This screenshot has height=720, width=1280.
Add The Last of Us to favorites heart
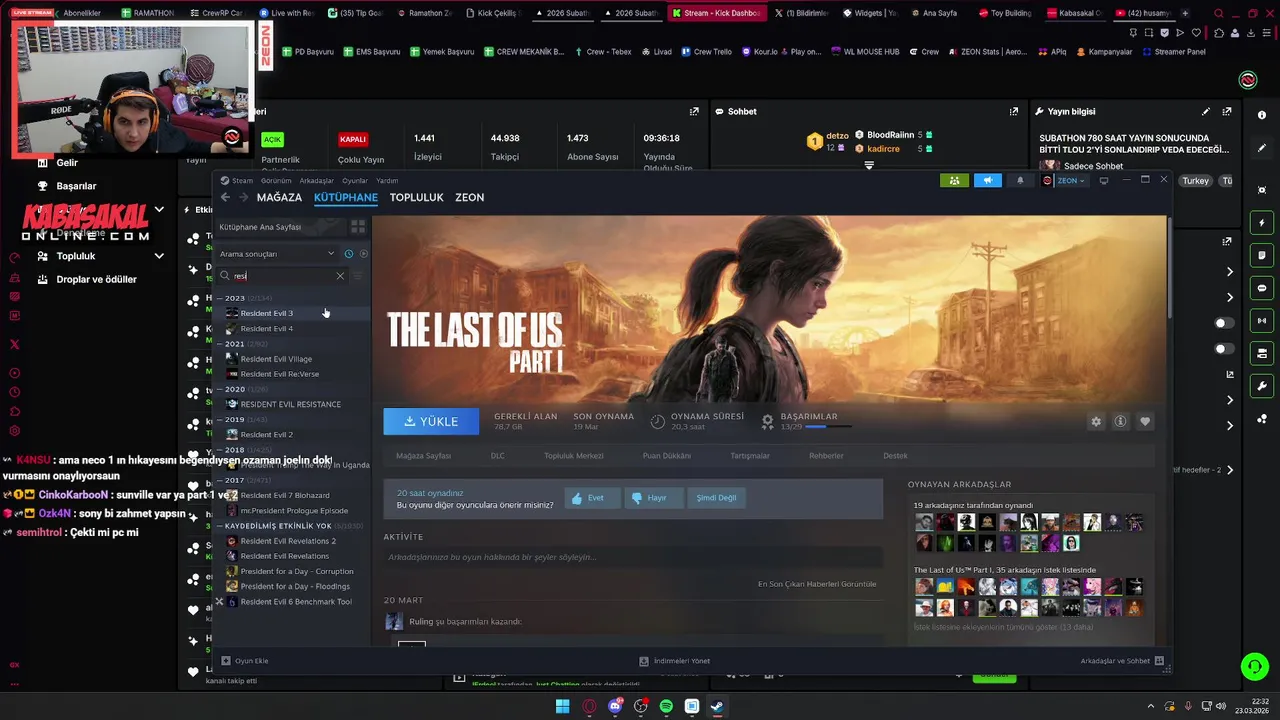pyautogui.click(x=1145, y=422)
